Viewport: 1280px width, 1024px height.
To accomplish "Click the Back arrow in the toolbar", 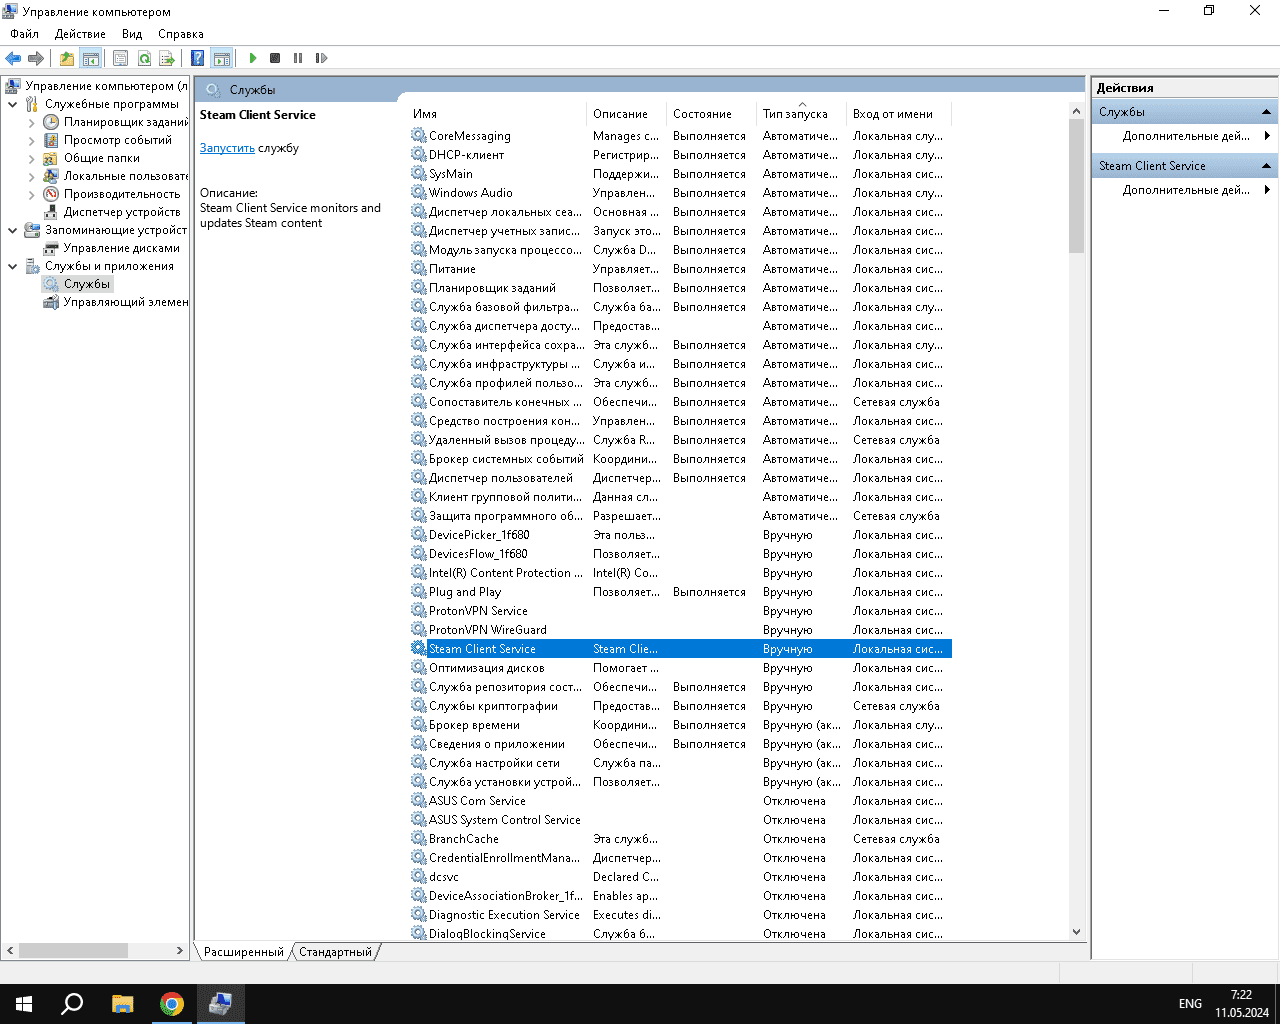I will [13, 58].
